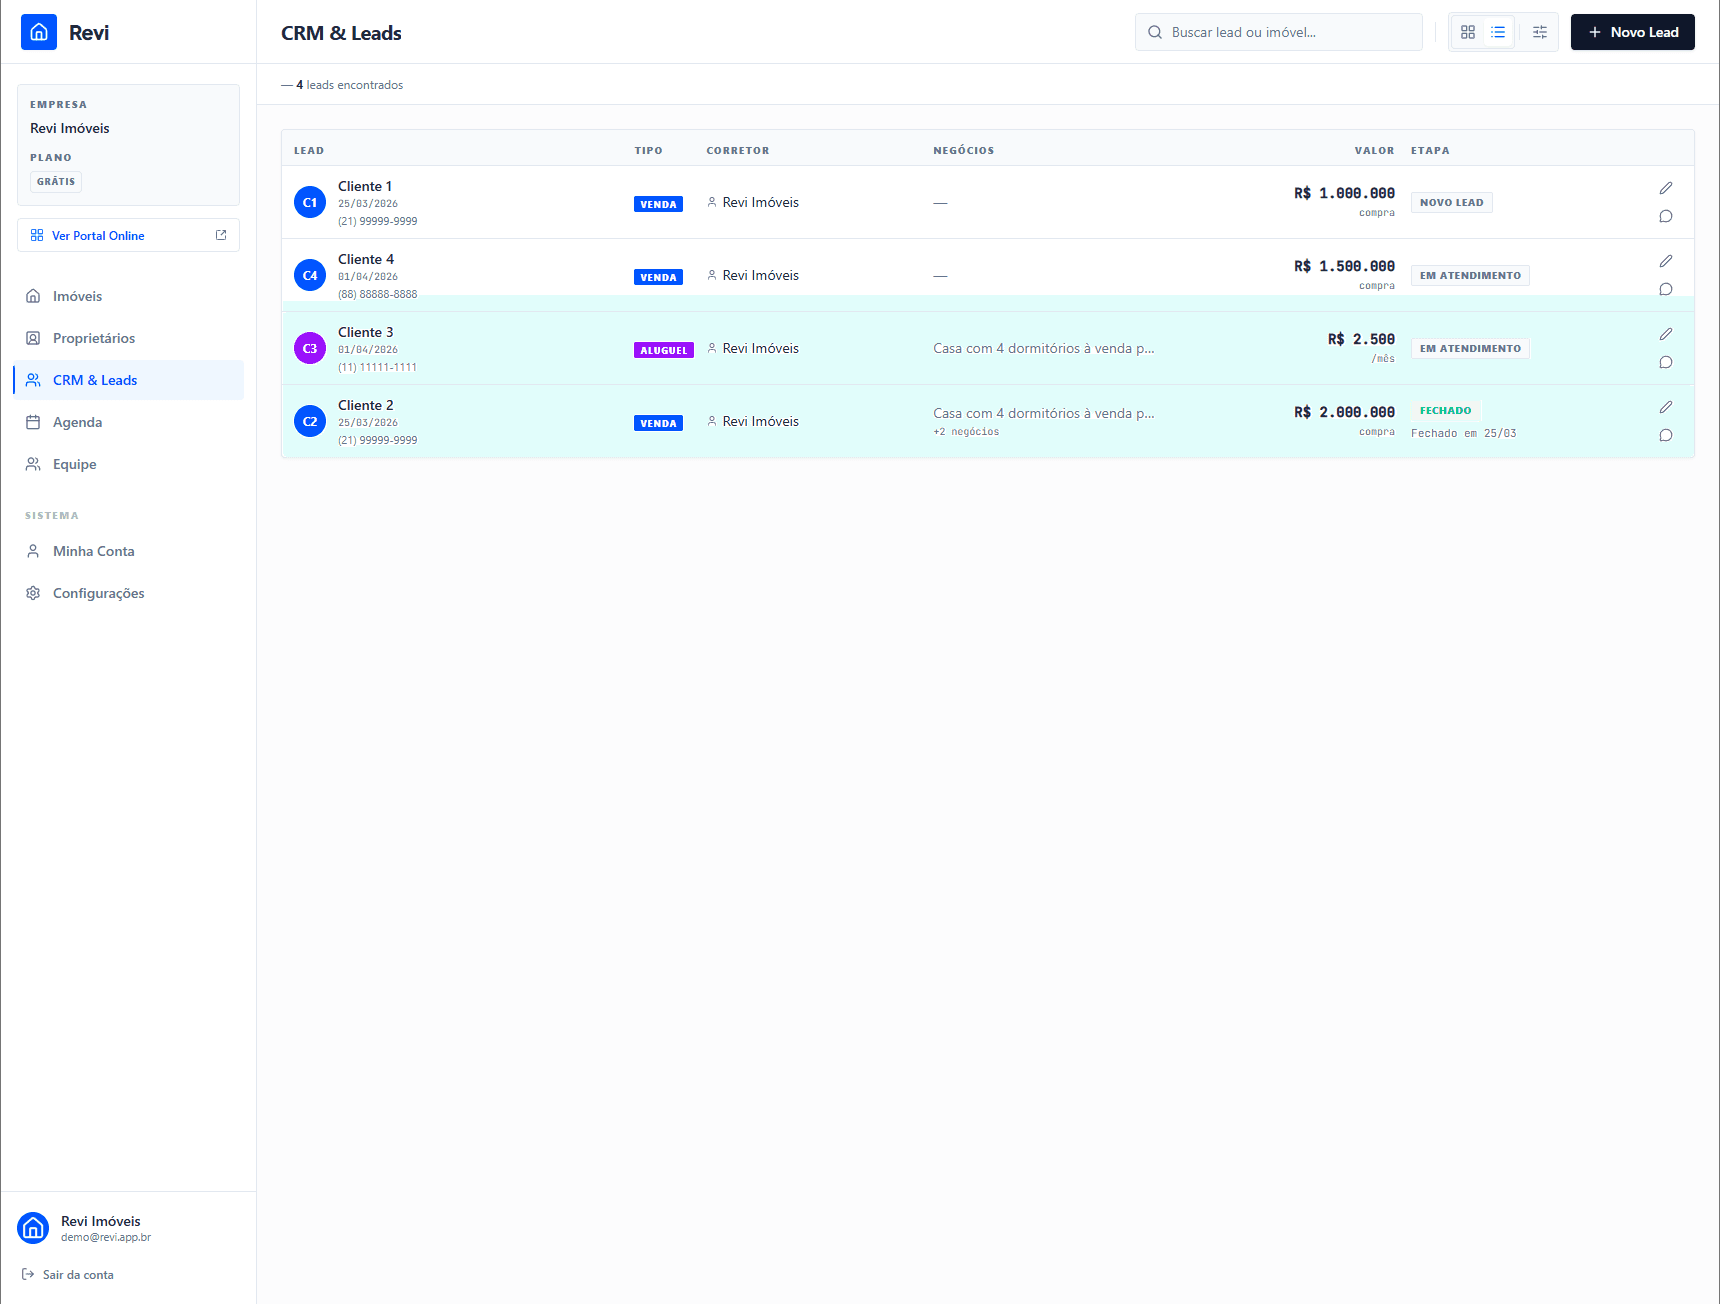Open Configurações in the sidebar
This screenshot has width=1720, height=1304.
coord(98,593)
